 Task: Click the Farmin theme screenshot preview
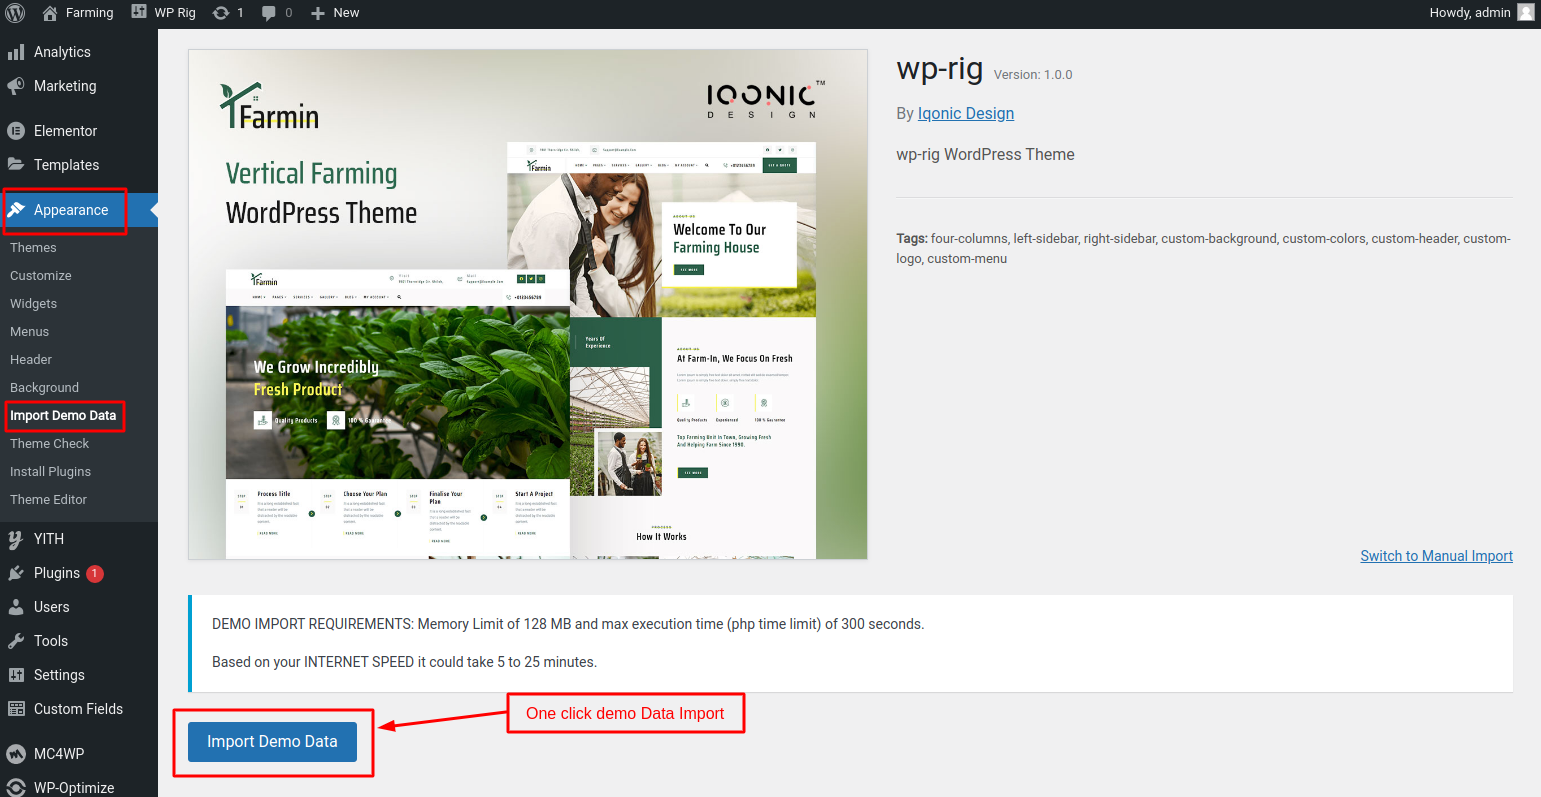coord(528,305)
